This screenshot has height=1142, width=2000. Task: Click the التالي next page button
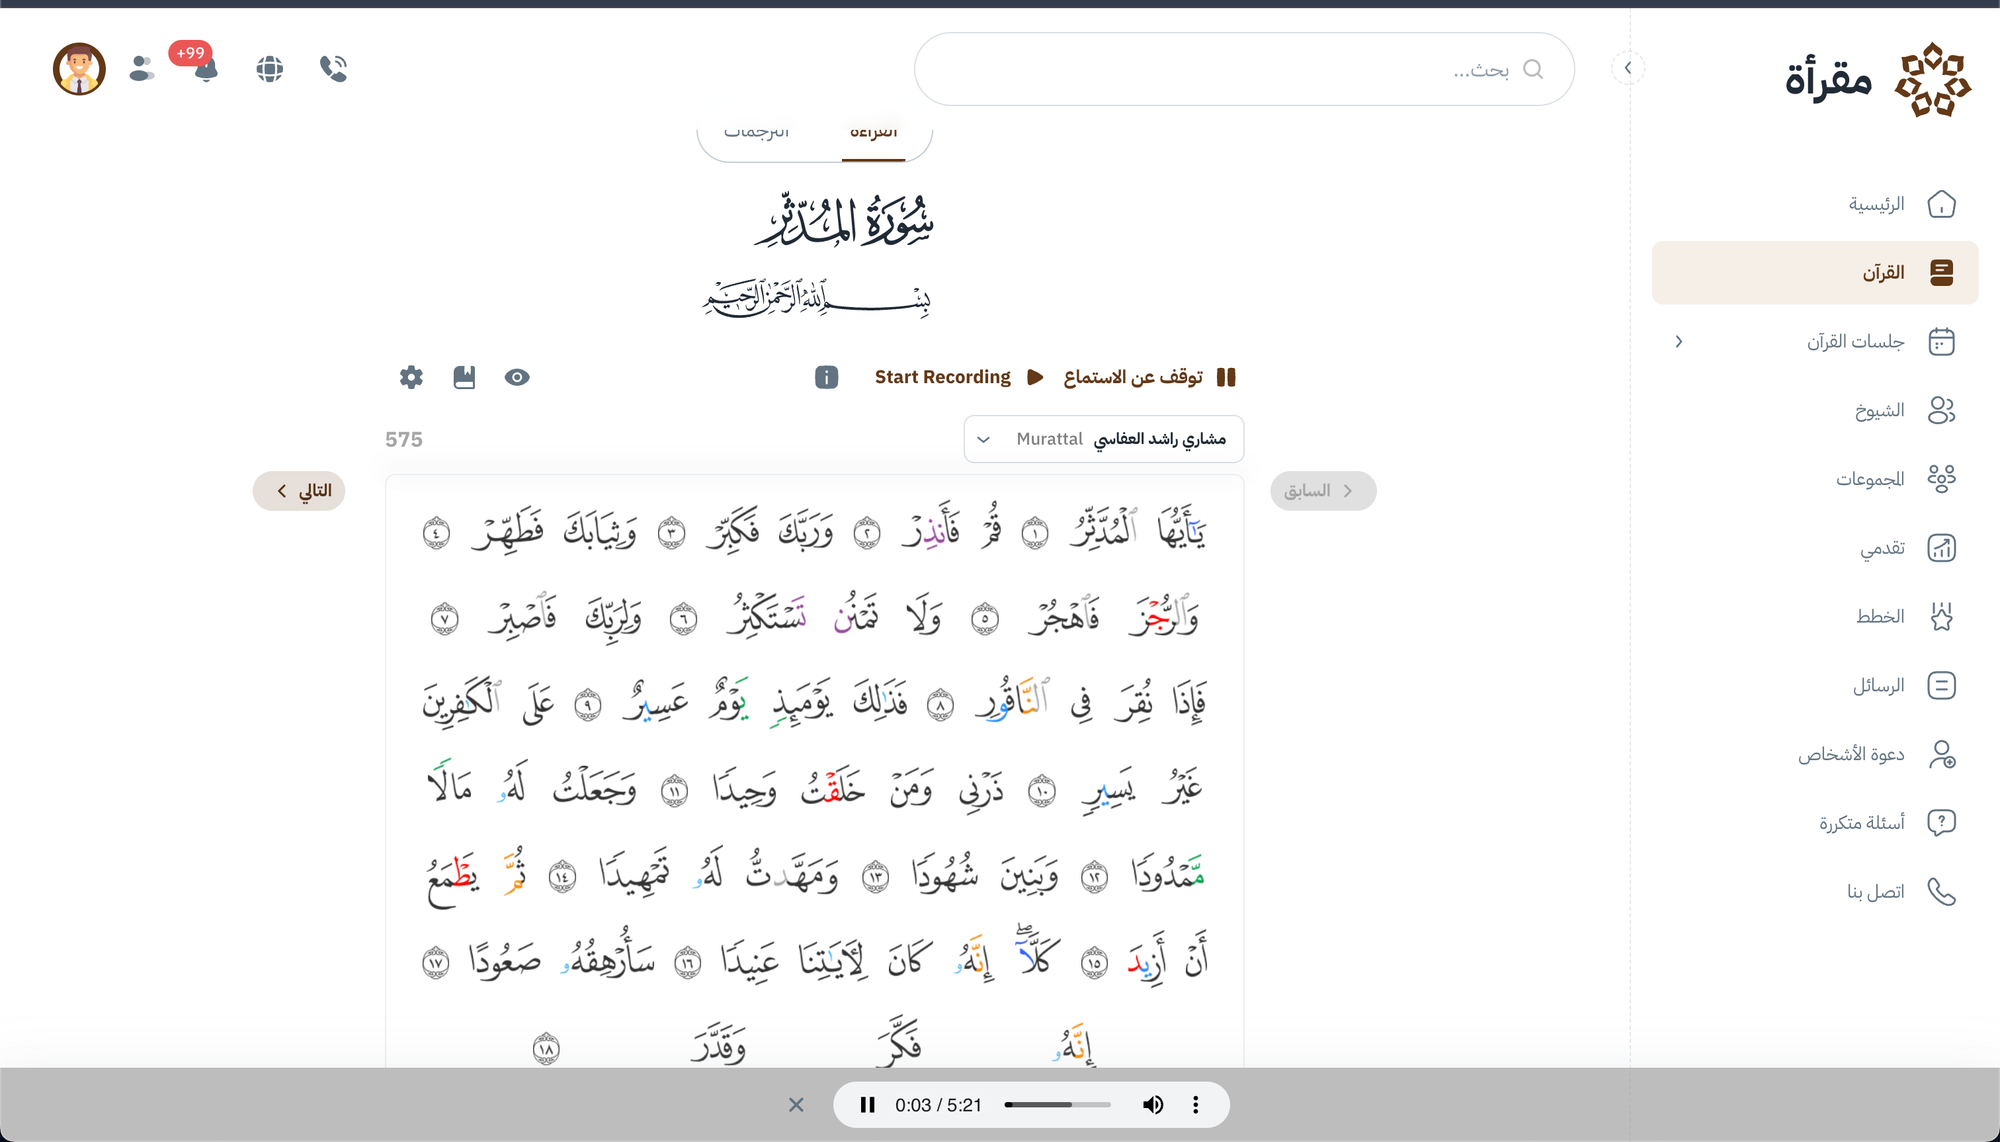[x=299, y=491]
